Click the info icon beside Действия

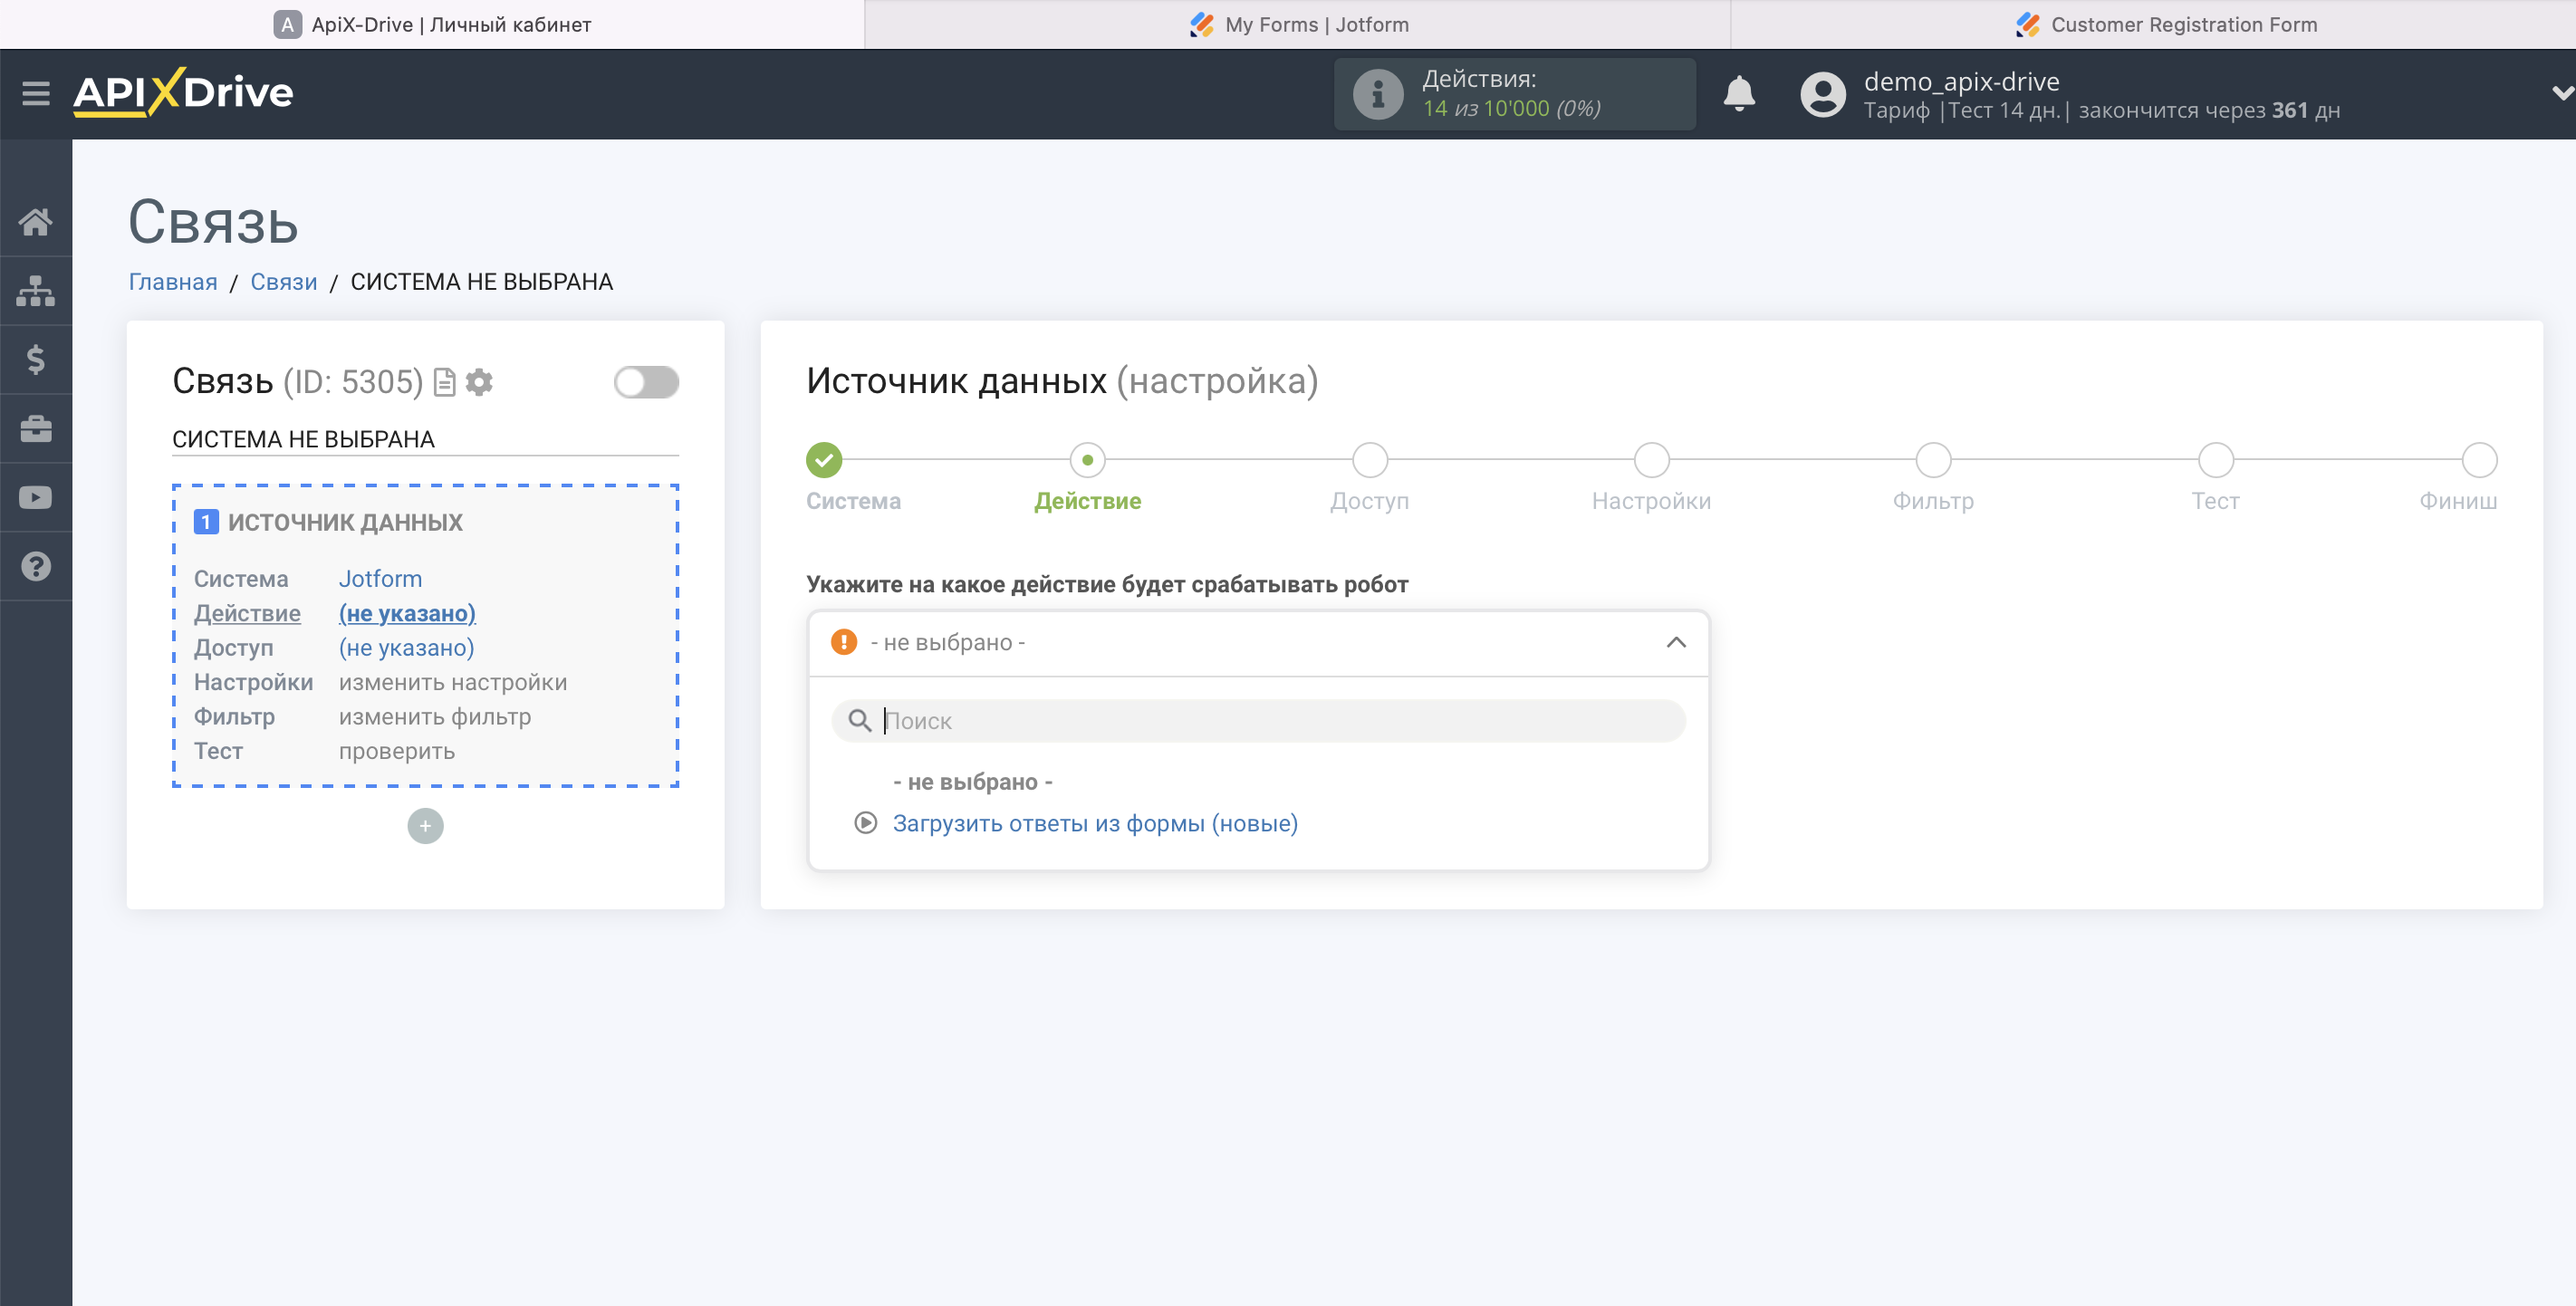[1377, 94]
